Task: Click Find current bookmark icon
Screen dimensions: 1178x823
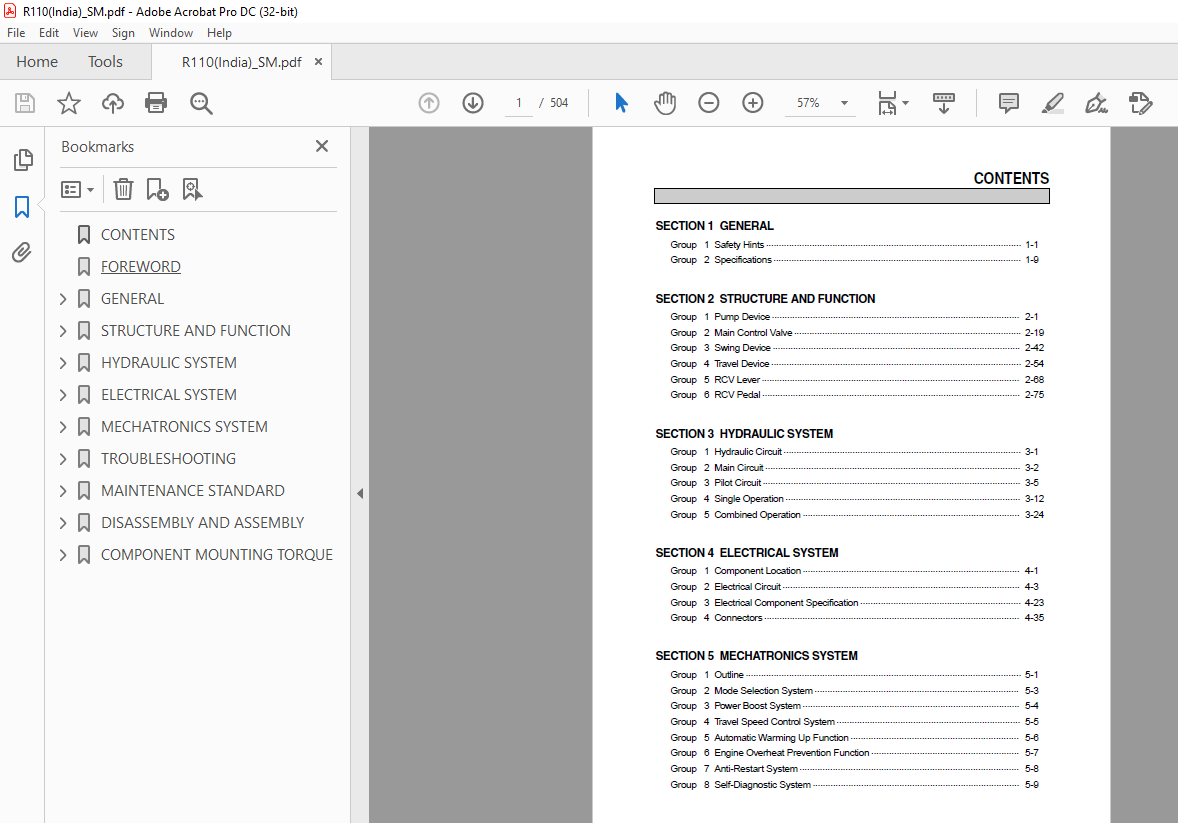Action: click(192, 189)
